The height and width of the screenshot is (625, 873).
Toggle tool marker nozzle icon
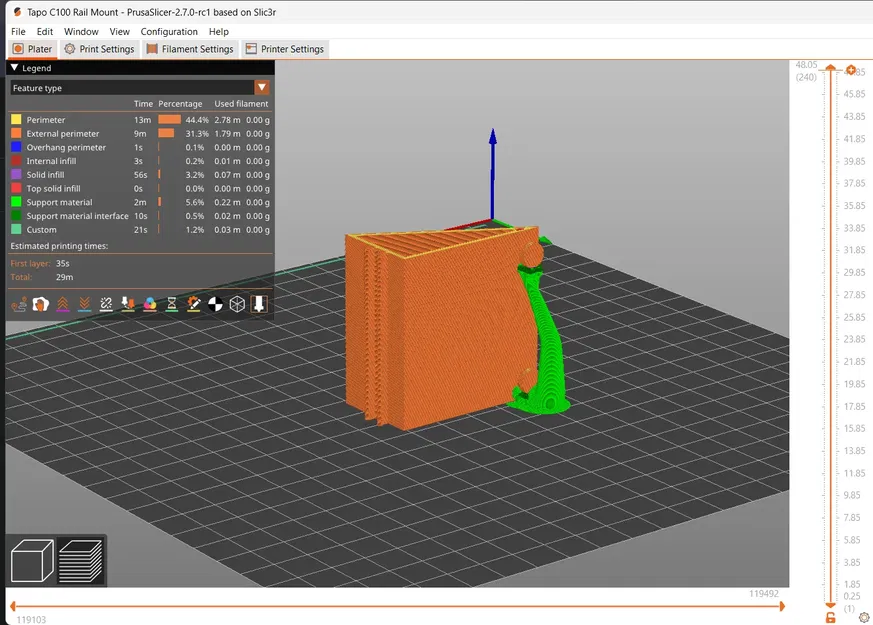pyautogui.click(x=259, y=304)
